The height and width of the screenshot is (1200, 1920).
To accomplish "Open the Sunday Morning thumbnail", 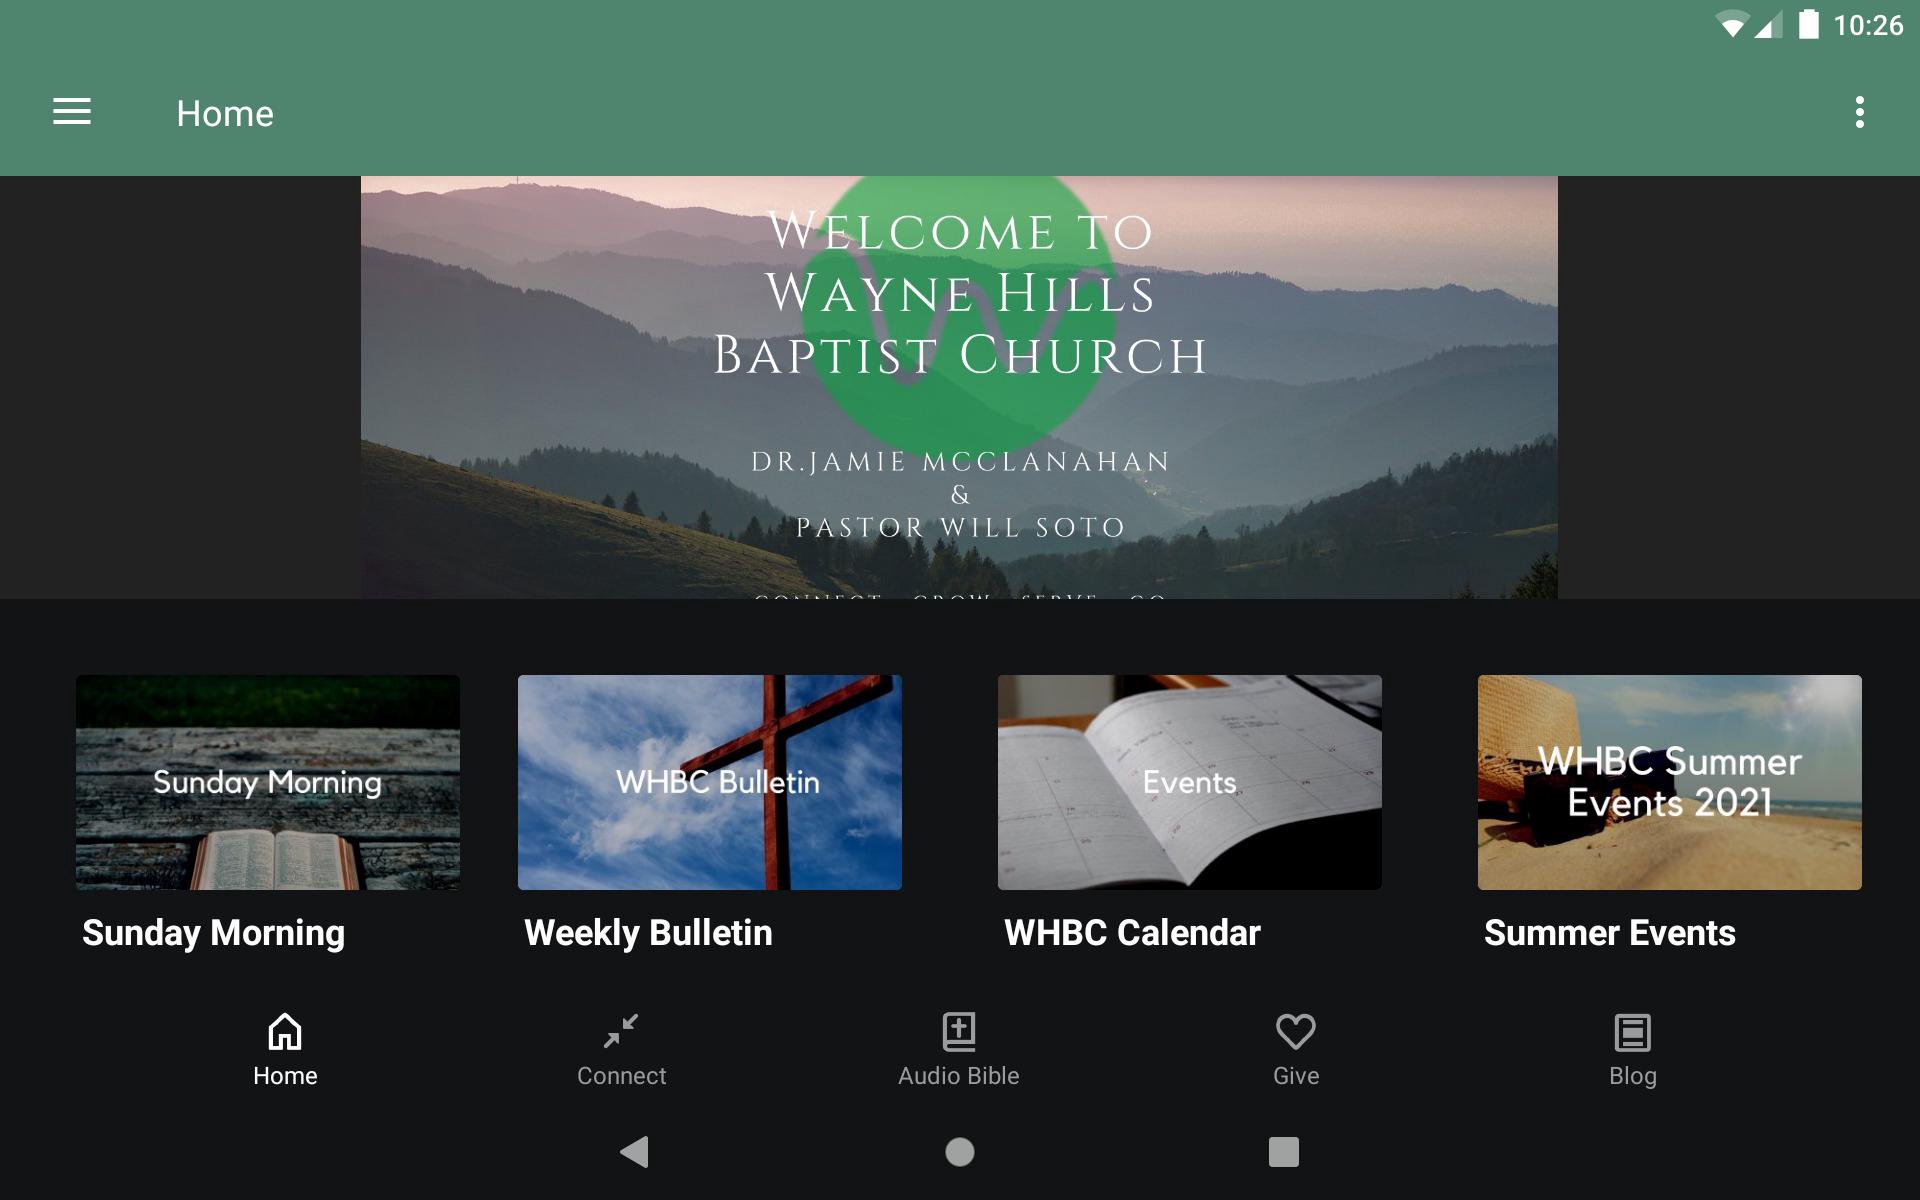I will (x=268, y=782).
